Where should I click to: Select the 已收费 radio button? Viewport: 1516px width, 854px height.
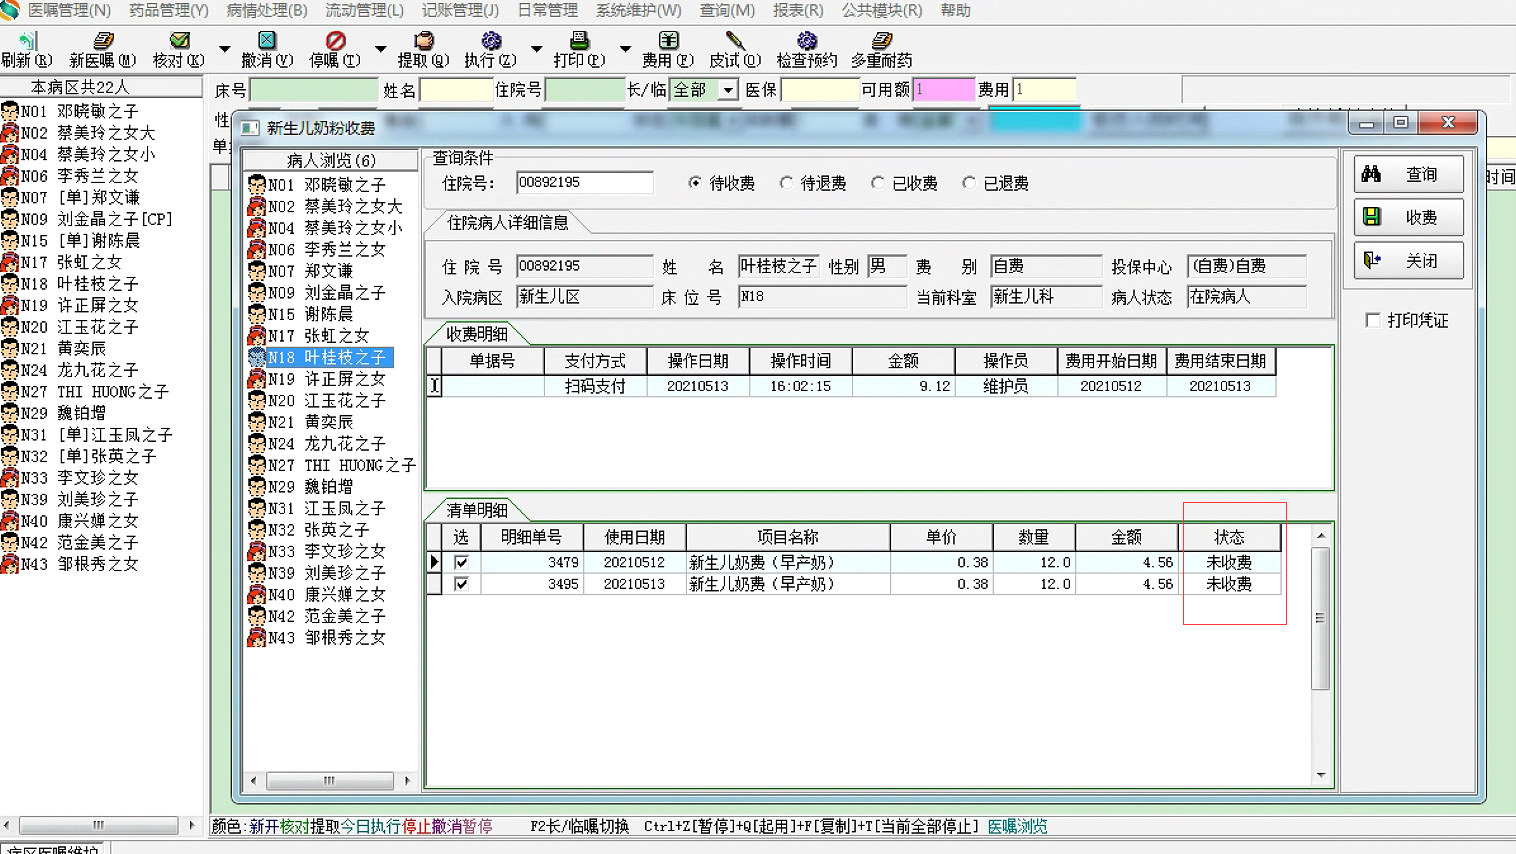[x=878, y=183]
